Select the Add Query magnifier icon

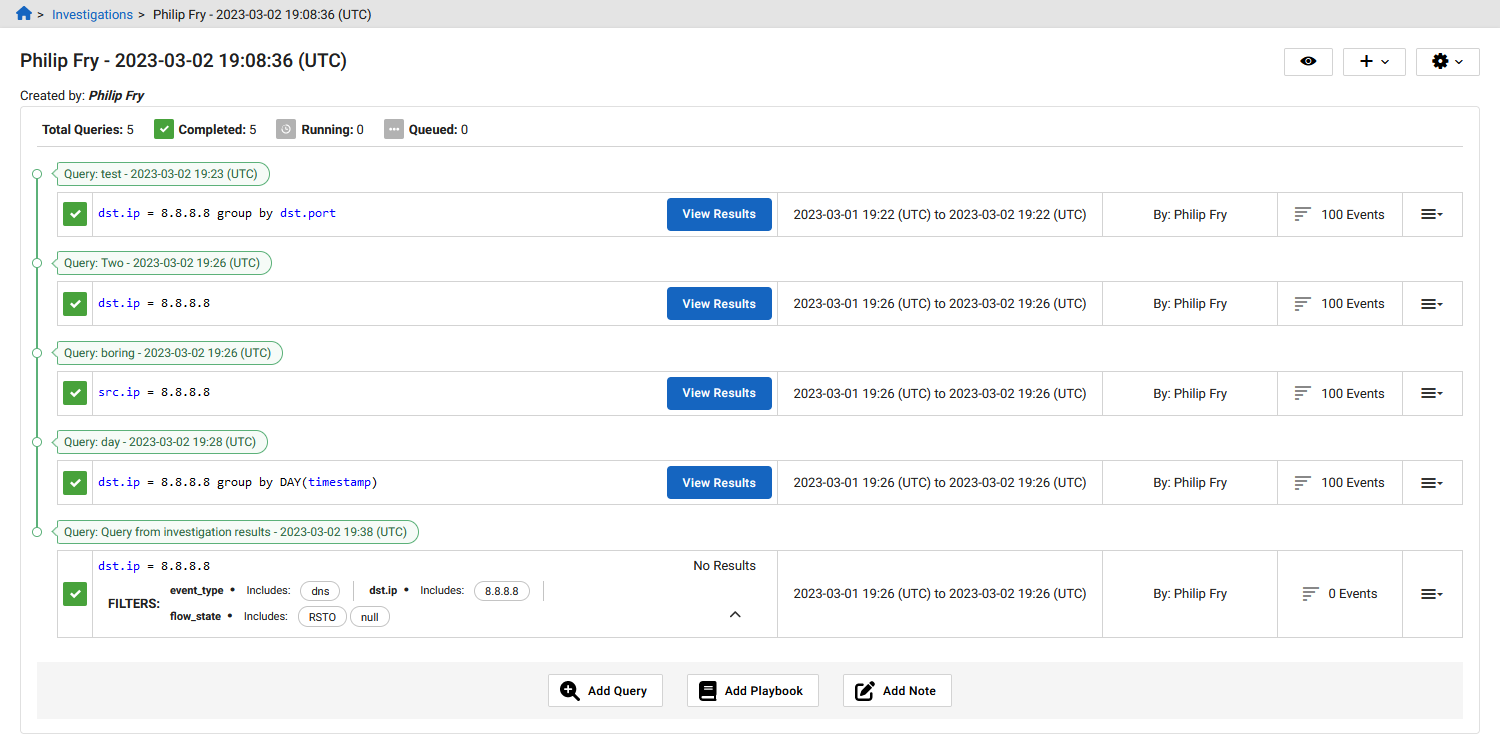pyautogui.click(x=570, y=690)
